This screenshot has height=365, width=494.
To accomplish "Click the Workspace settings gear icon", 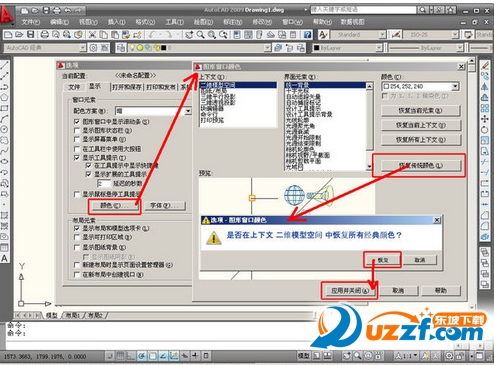I will [x=94, y=48].
